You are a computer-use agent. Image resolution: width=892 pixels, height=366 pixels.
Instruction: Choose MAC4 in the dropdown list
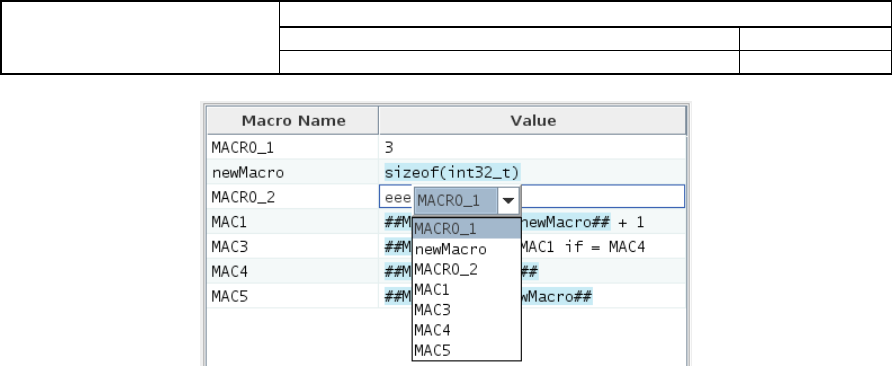tap(466, 330)
